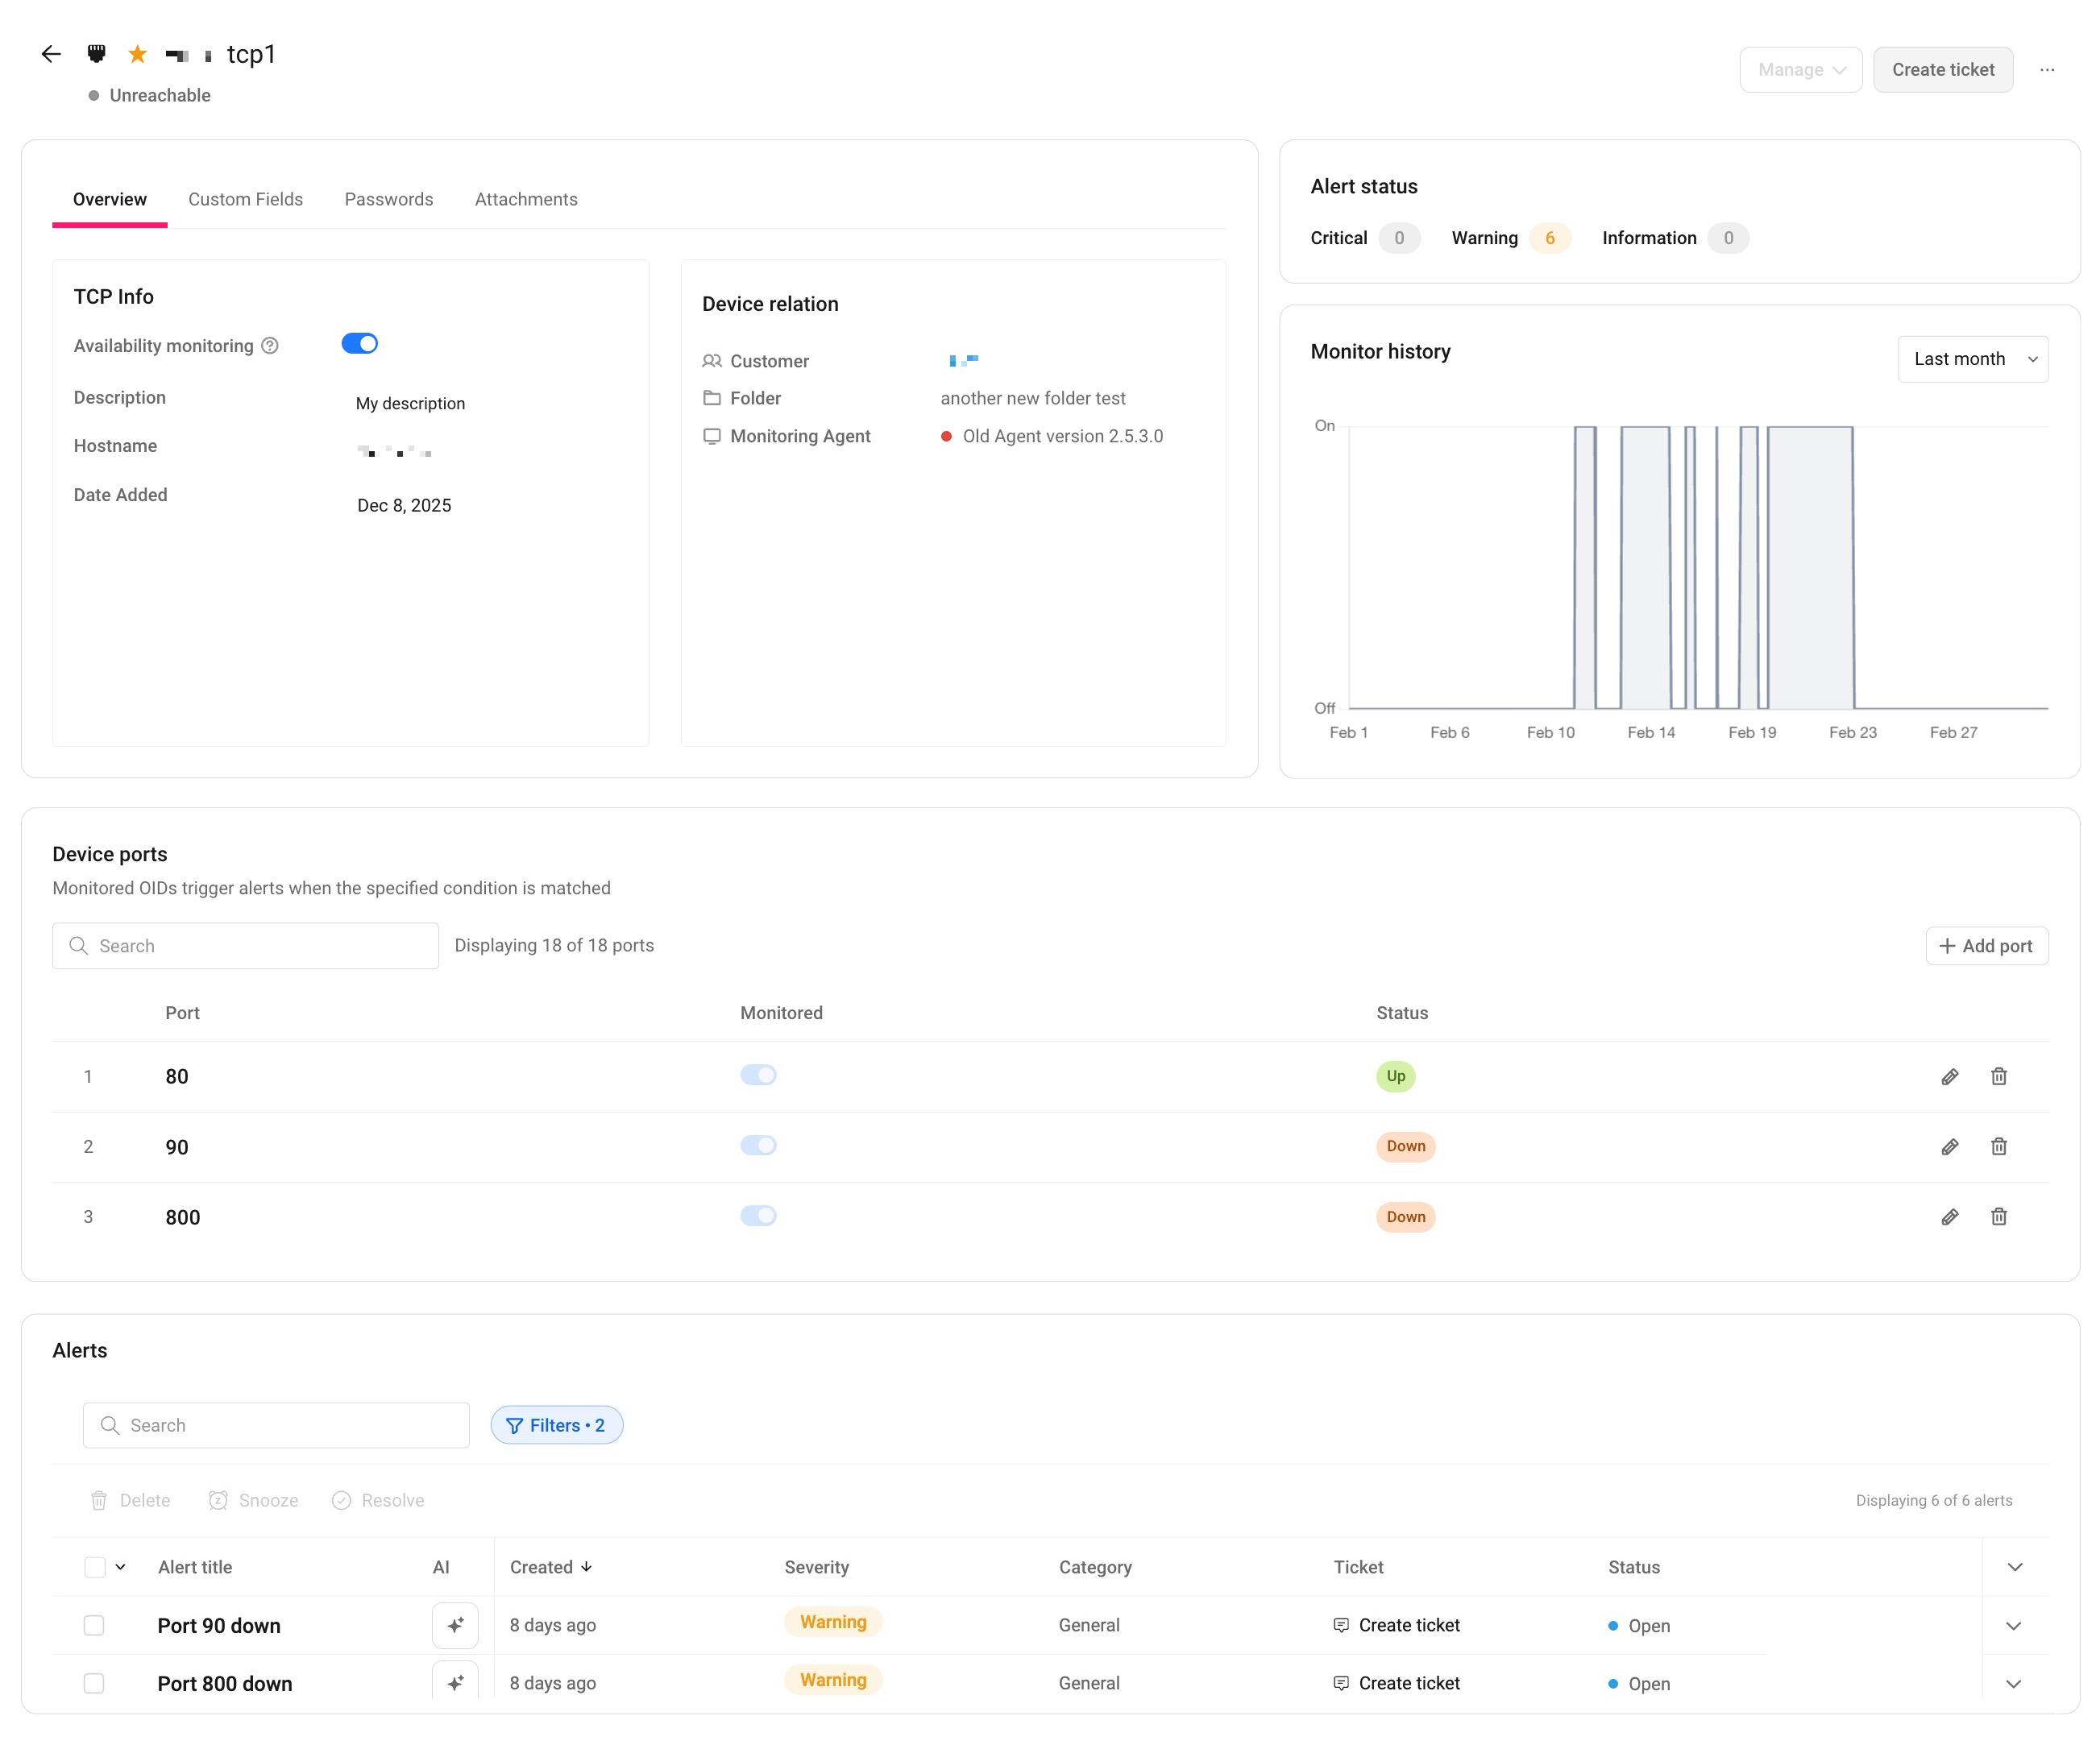Screen dimensions: 2100x1745
Task: Click the Alert title column header
Action: (x=195, y=1567)
